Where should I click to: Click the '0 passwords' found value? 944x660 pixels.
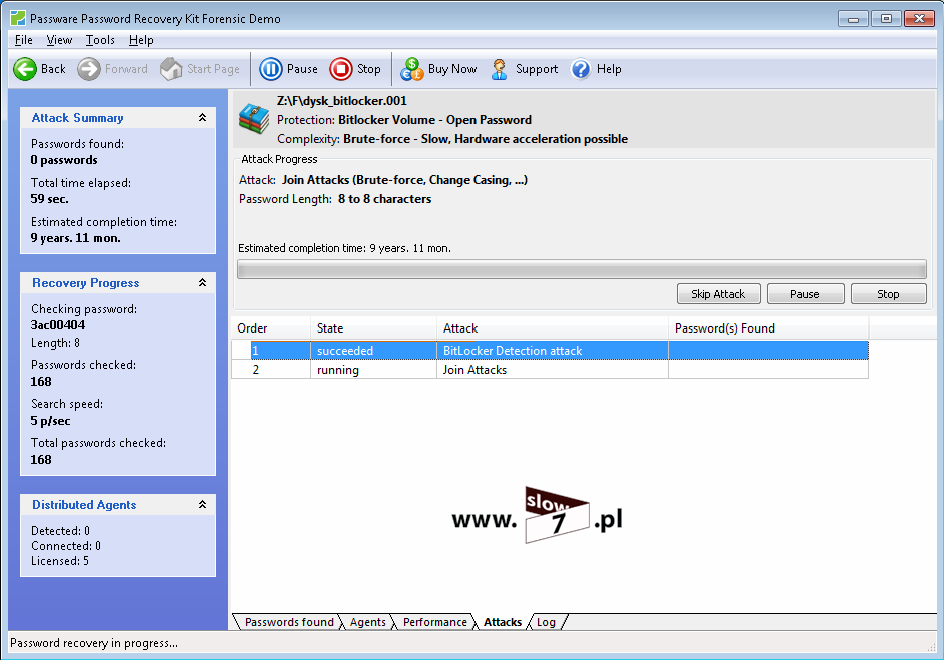point(64,160)
